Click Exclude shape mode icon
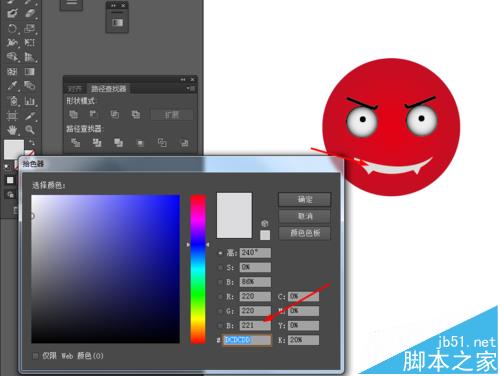Image resolution: width=500 pixels, height=376 pixels. click(x=136, y=114)
